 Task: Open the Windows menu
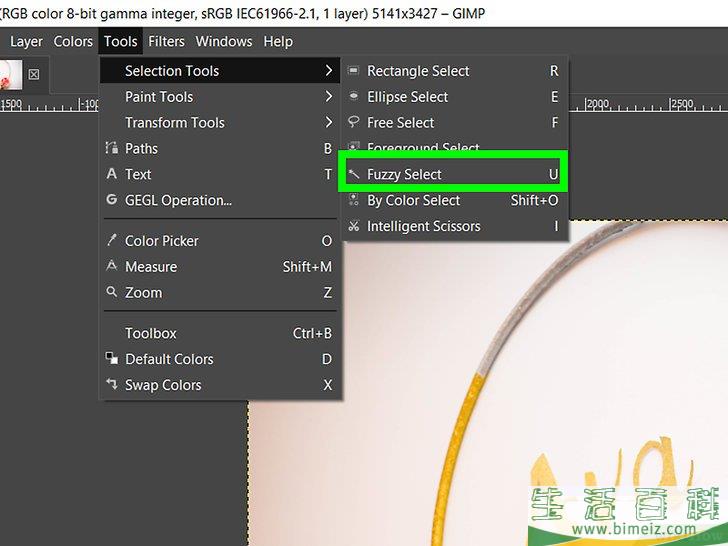click(x=224, y=41)
